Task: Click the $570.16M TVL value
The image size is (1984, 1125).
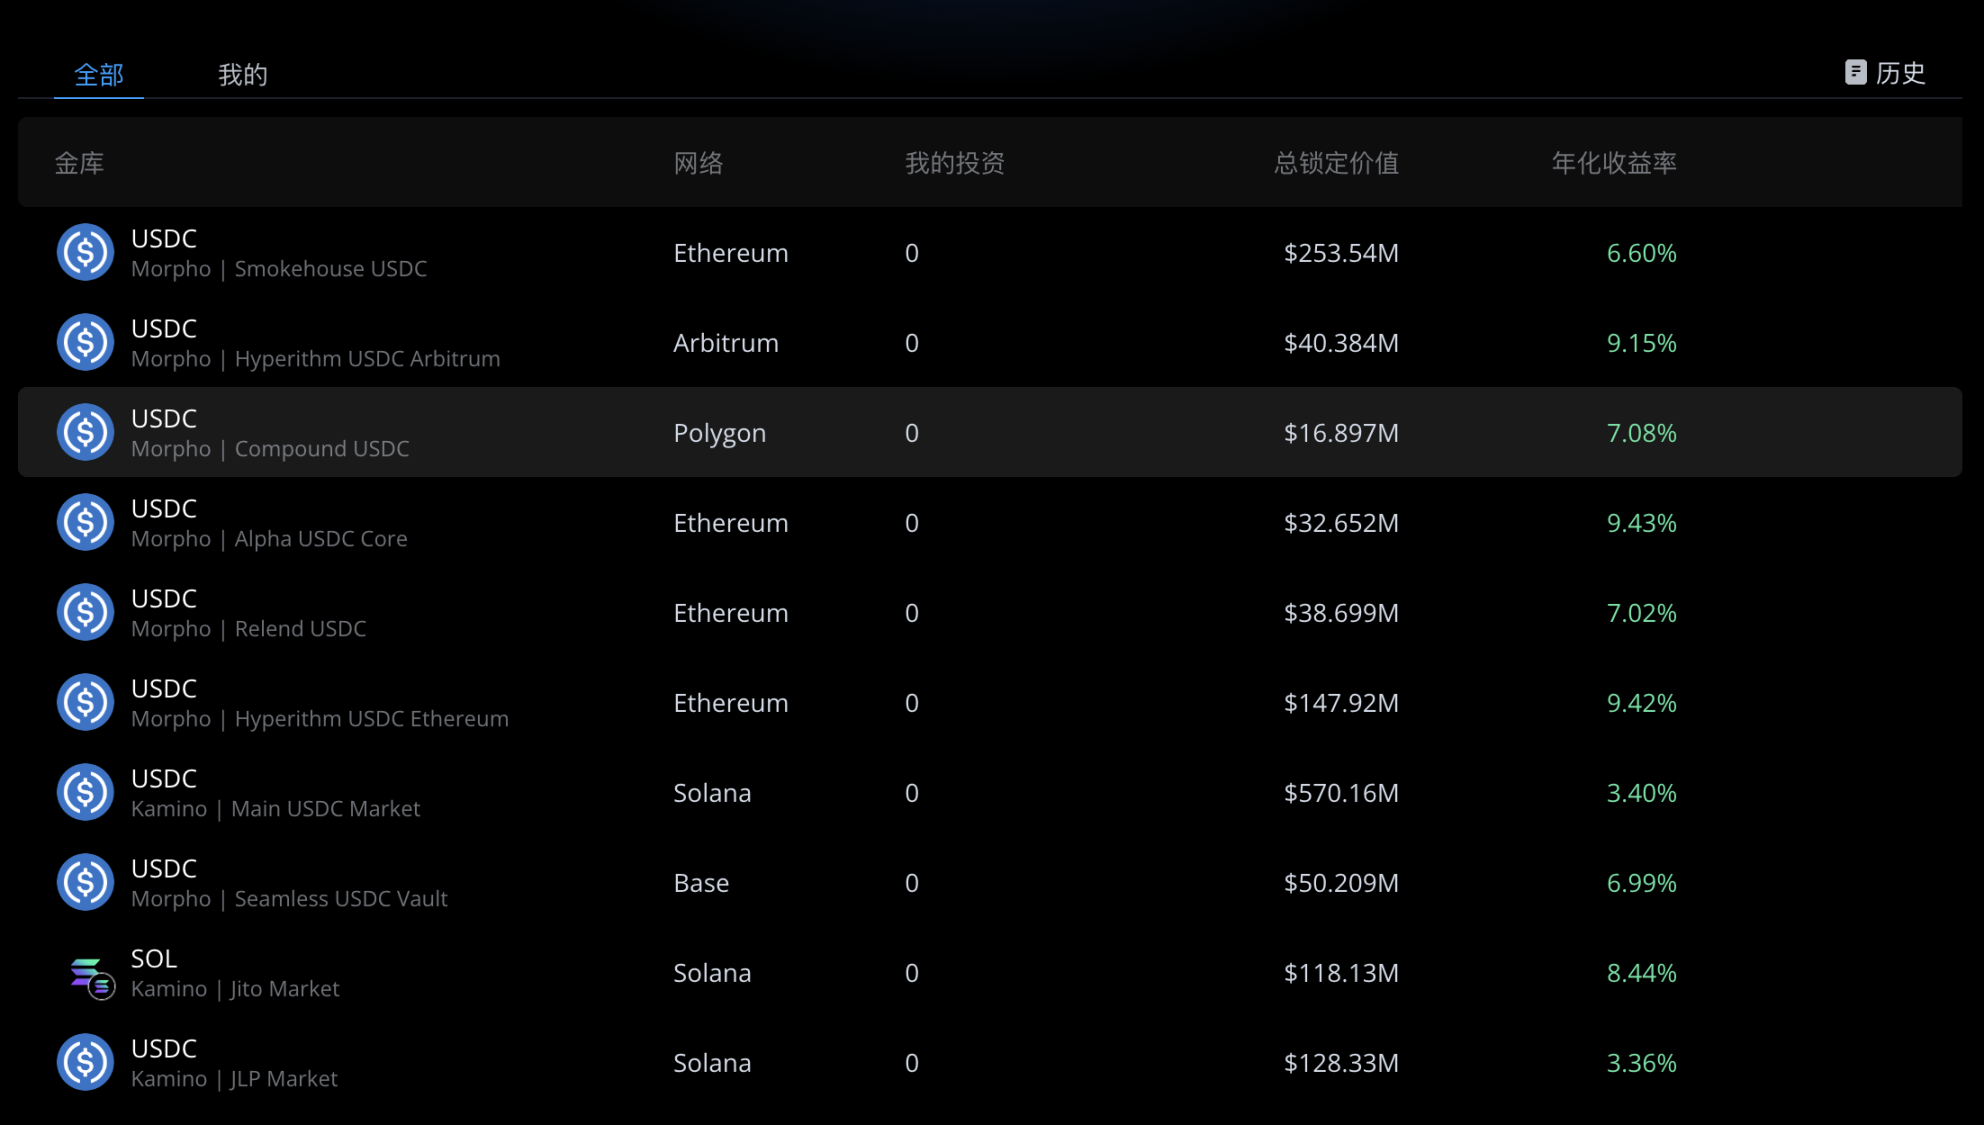Action: click(1340, 793)
